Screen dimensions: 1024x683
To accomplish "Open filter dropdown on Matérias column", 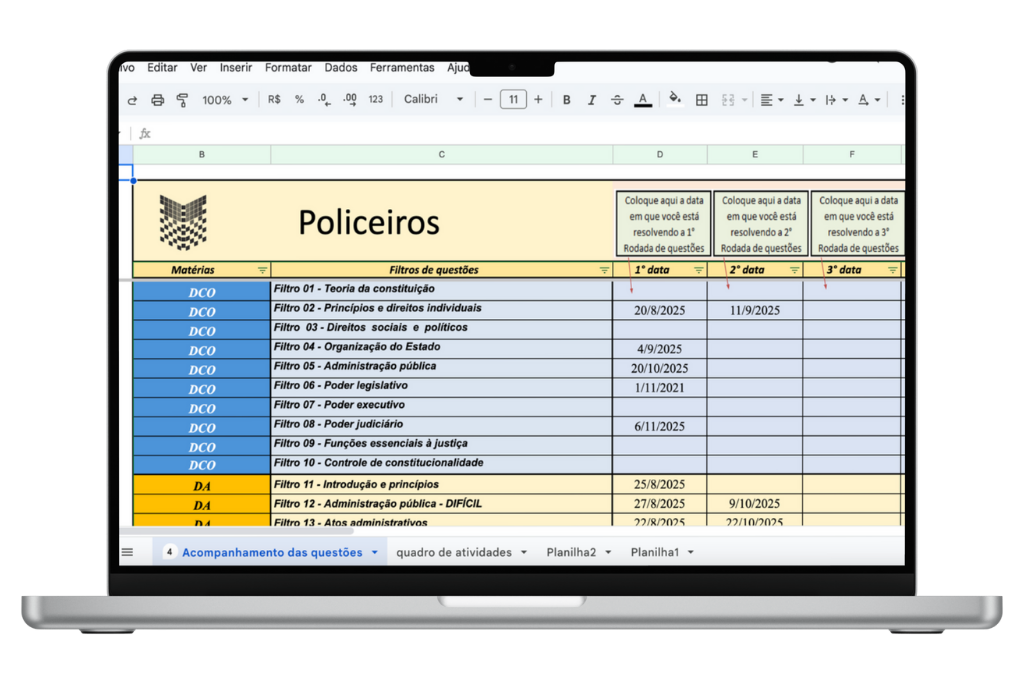I will (x=262, y=270).
